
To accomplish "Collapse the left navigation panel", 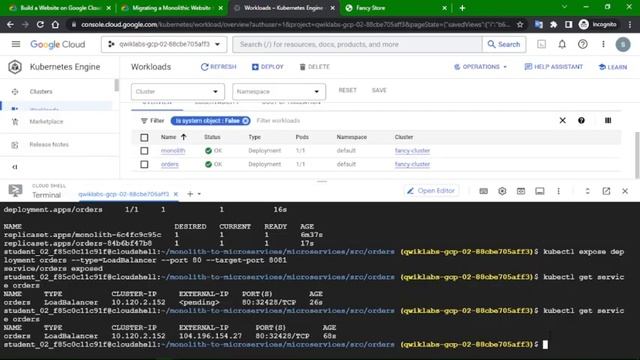I will click(x=15, y=167).
